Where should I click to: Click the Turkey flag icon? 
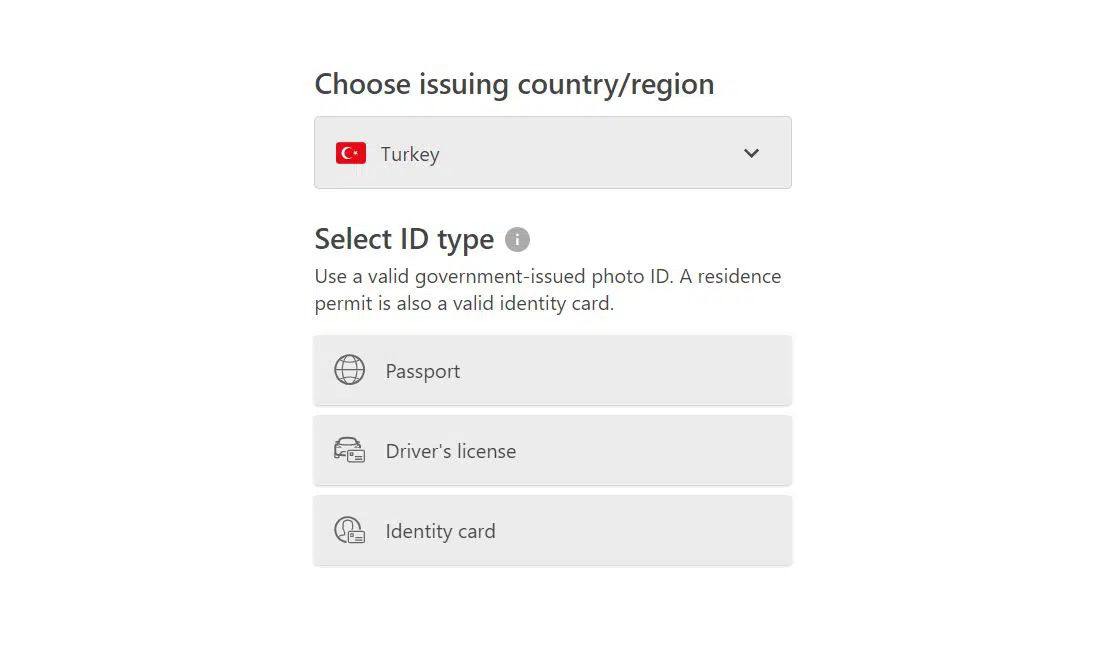click(x=351, y=153)
